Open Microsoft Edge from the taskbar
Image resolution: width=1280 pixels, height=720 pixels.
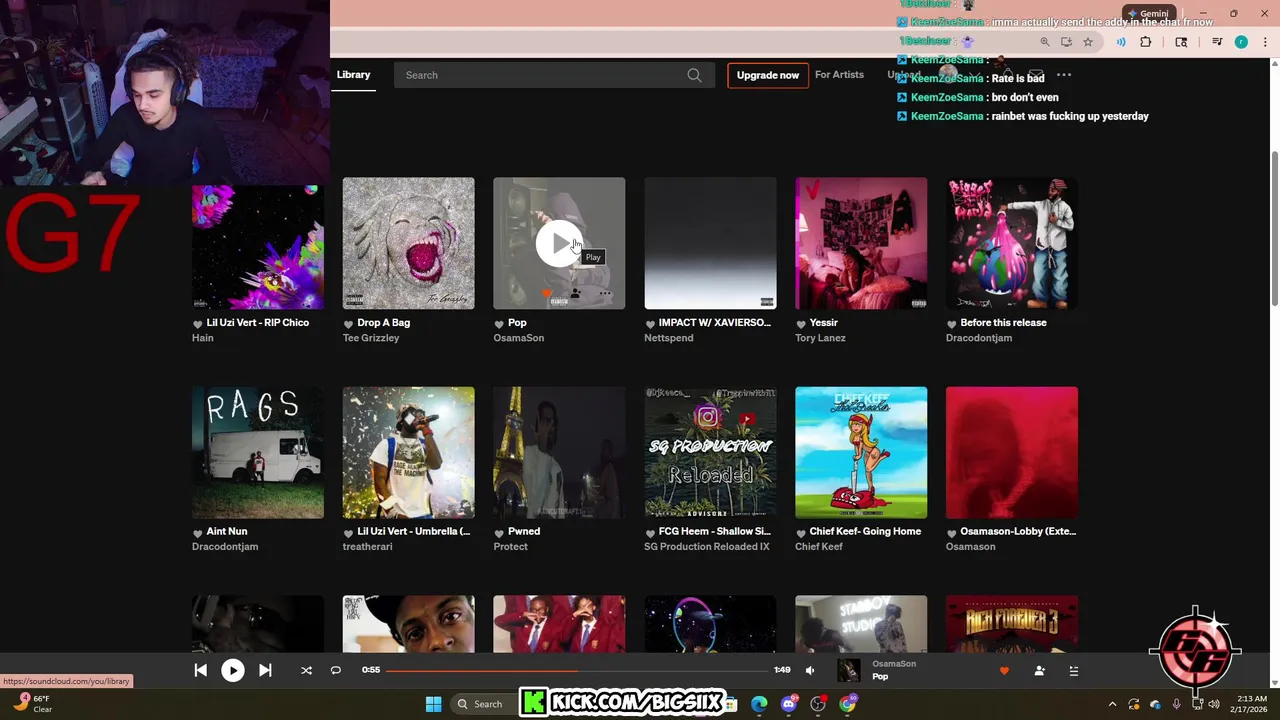[759, 704]
